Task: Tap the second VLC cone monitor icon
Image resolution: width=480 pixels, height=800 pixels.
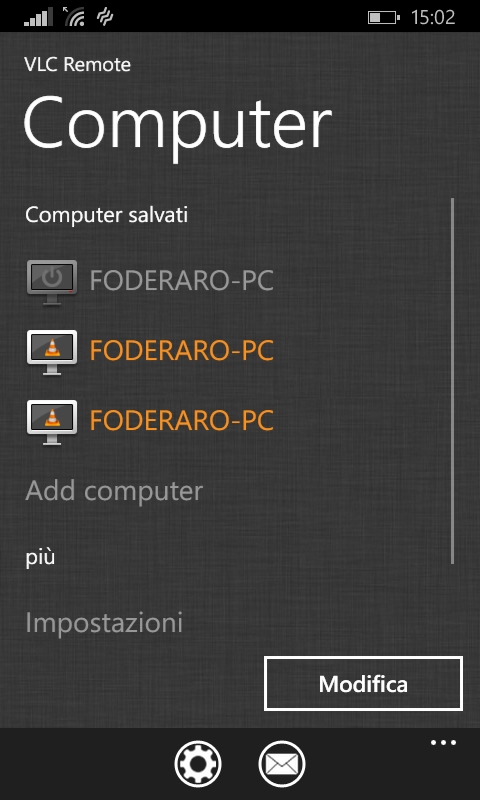Action: pyautogui.click(x=52, y=422)
